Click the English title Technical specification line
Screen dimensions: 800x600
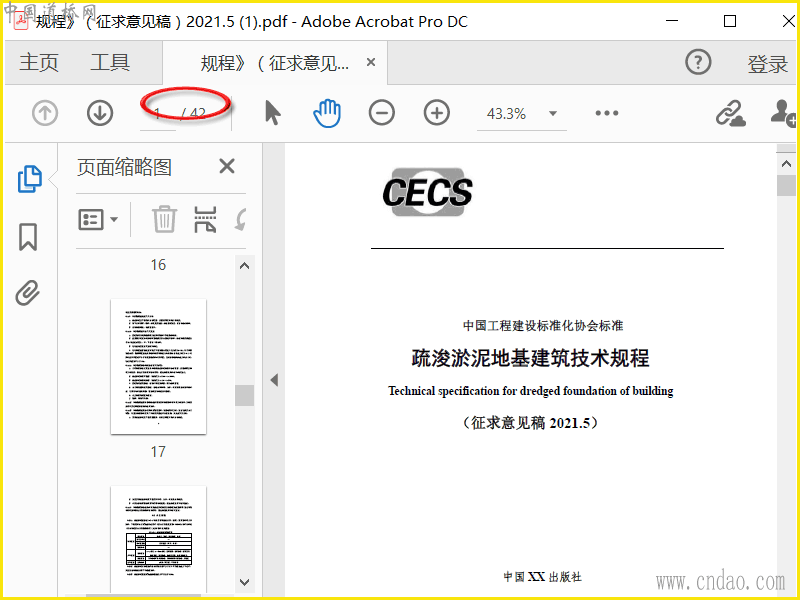click(x=531, y=391)
